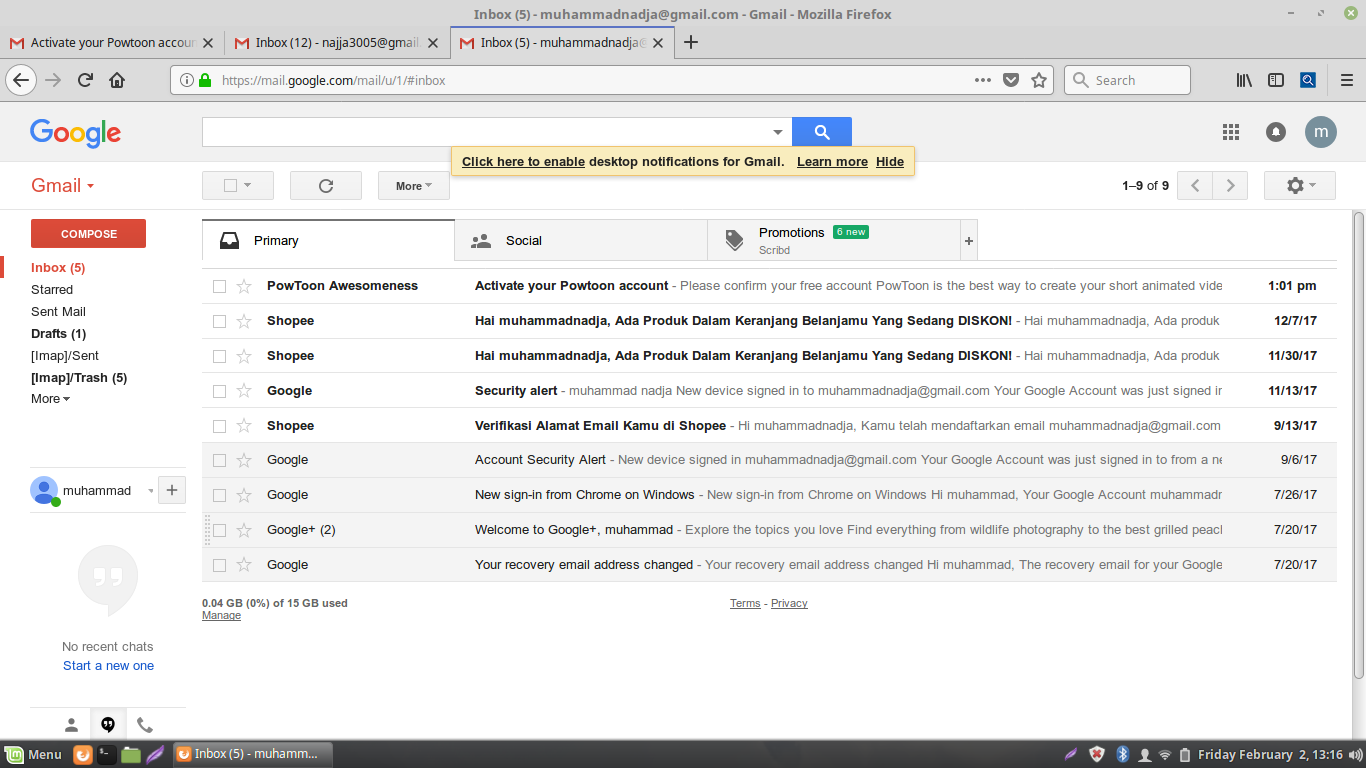Viewport: 1366px width, 768px height.
Task: Open Google notifications bell
Action: click(x=1276, y=132)
